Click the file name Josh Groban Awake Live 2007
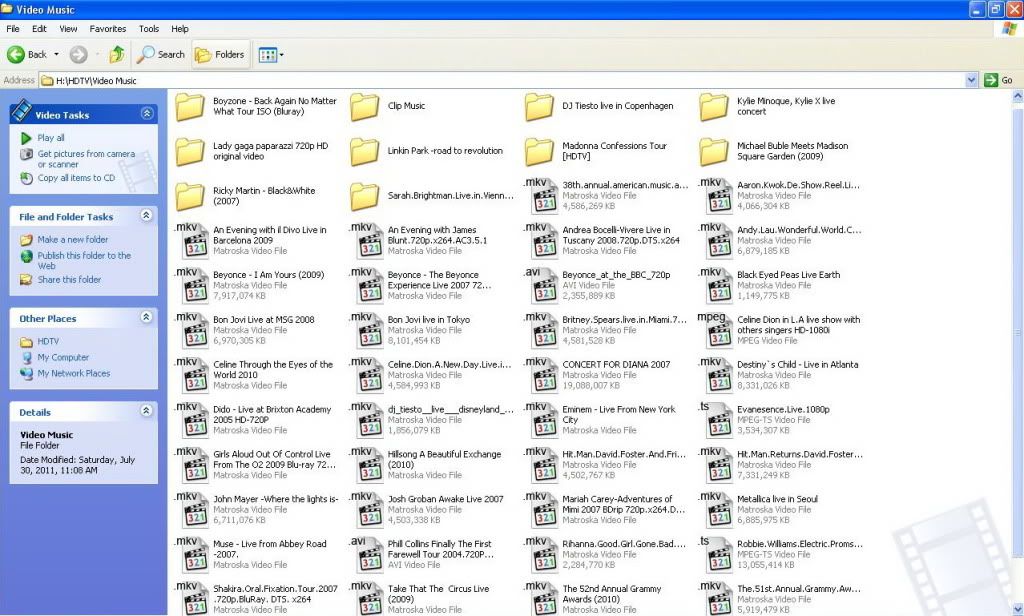 [x=445, y=499]
